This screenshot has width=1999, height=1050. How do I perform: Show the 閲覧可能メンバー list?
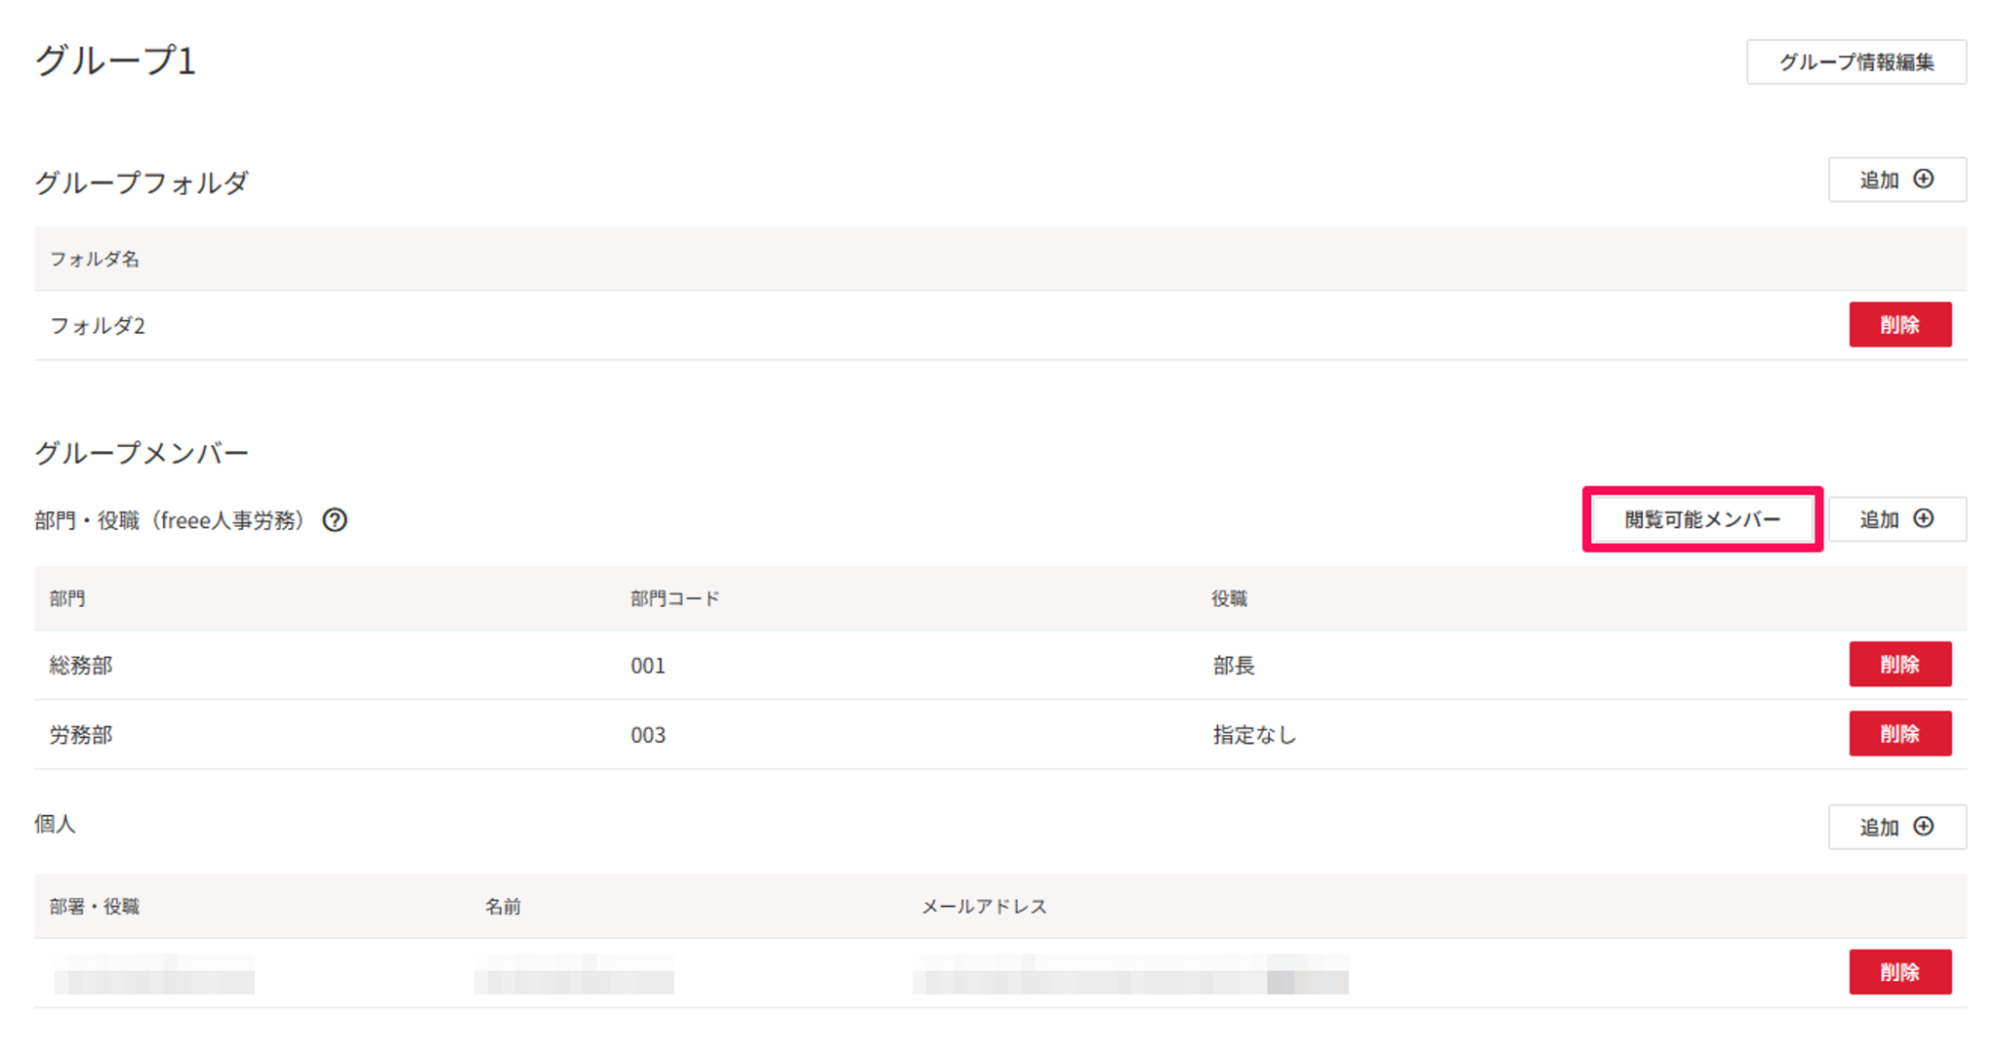[x=1702, y=519]
